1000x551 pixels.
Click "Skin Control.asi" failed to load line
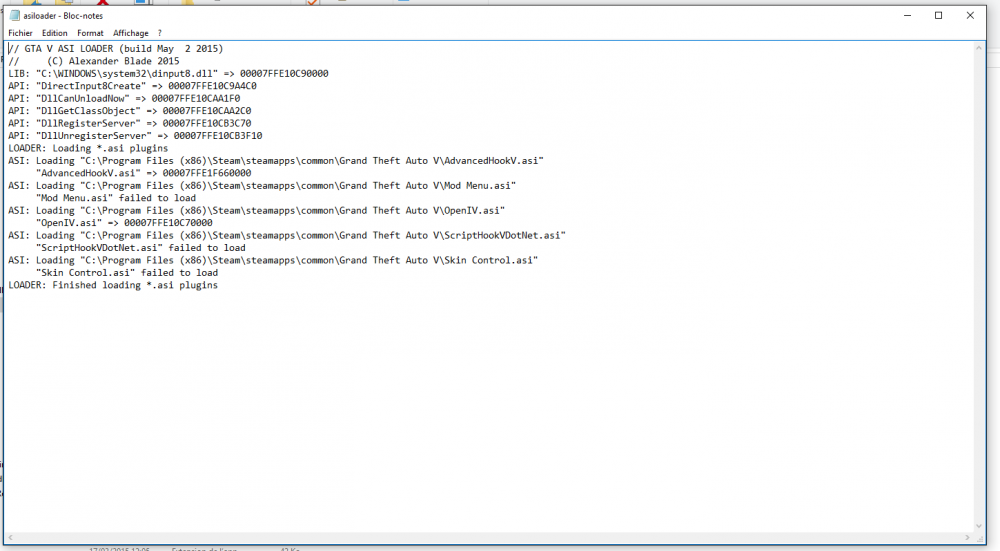coord(127,272)
